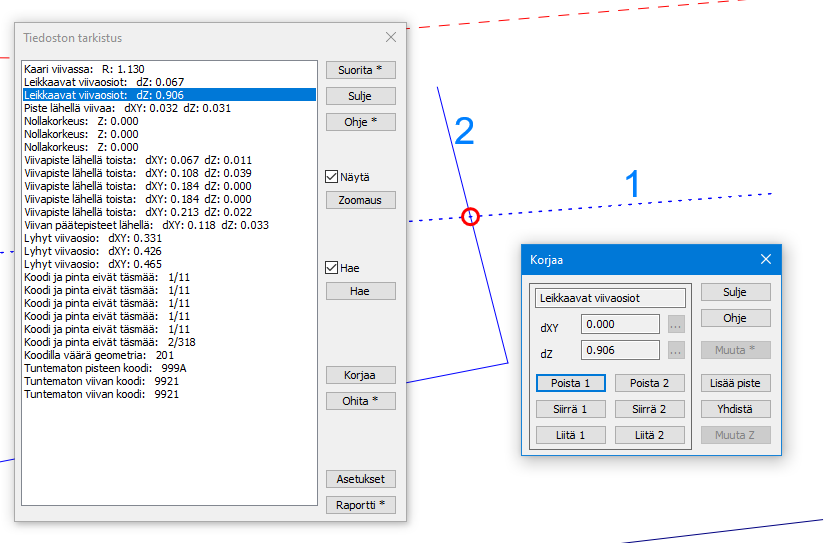Click Poista 1 to delete line 1

pyautogui.click(x=570, y=383)
